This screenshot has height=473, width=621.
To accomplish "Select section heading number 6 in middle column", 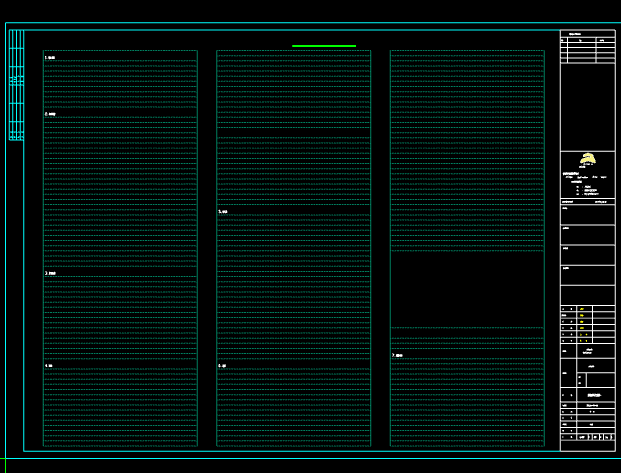I will pos(222,366).
